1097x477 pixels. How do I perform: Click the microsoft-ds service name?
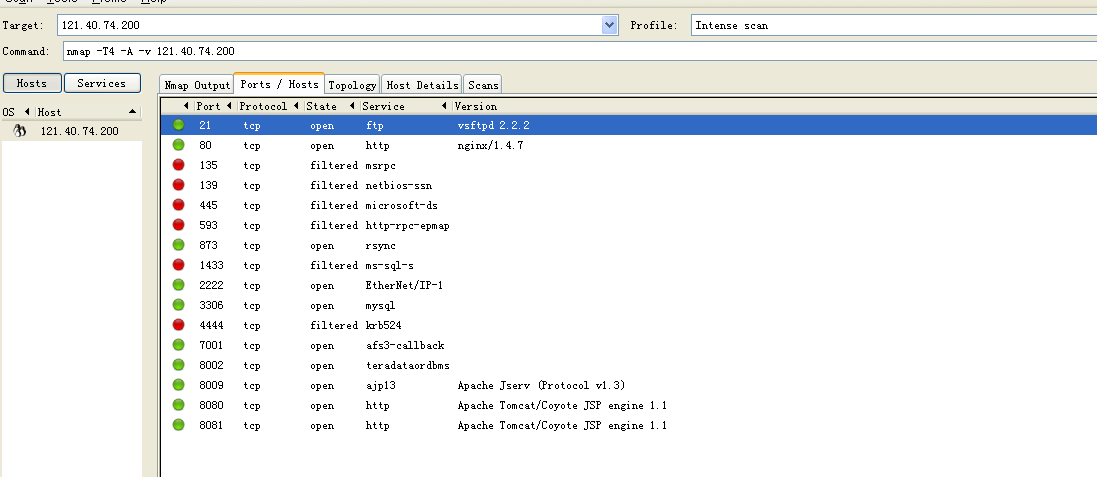[402, 206]
